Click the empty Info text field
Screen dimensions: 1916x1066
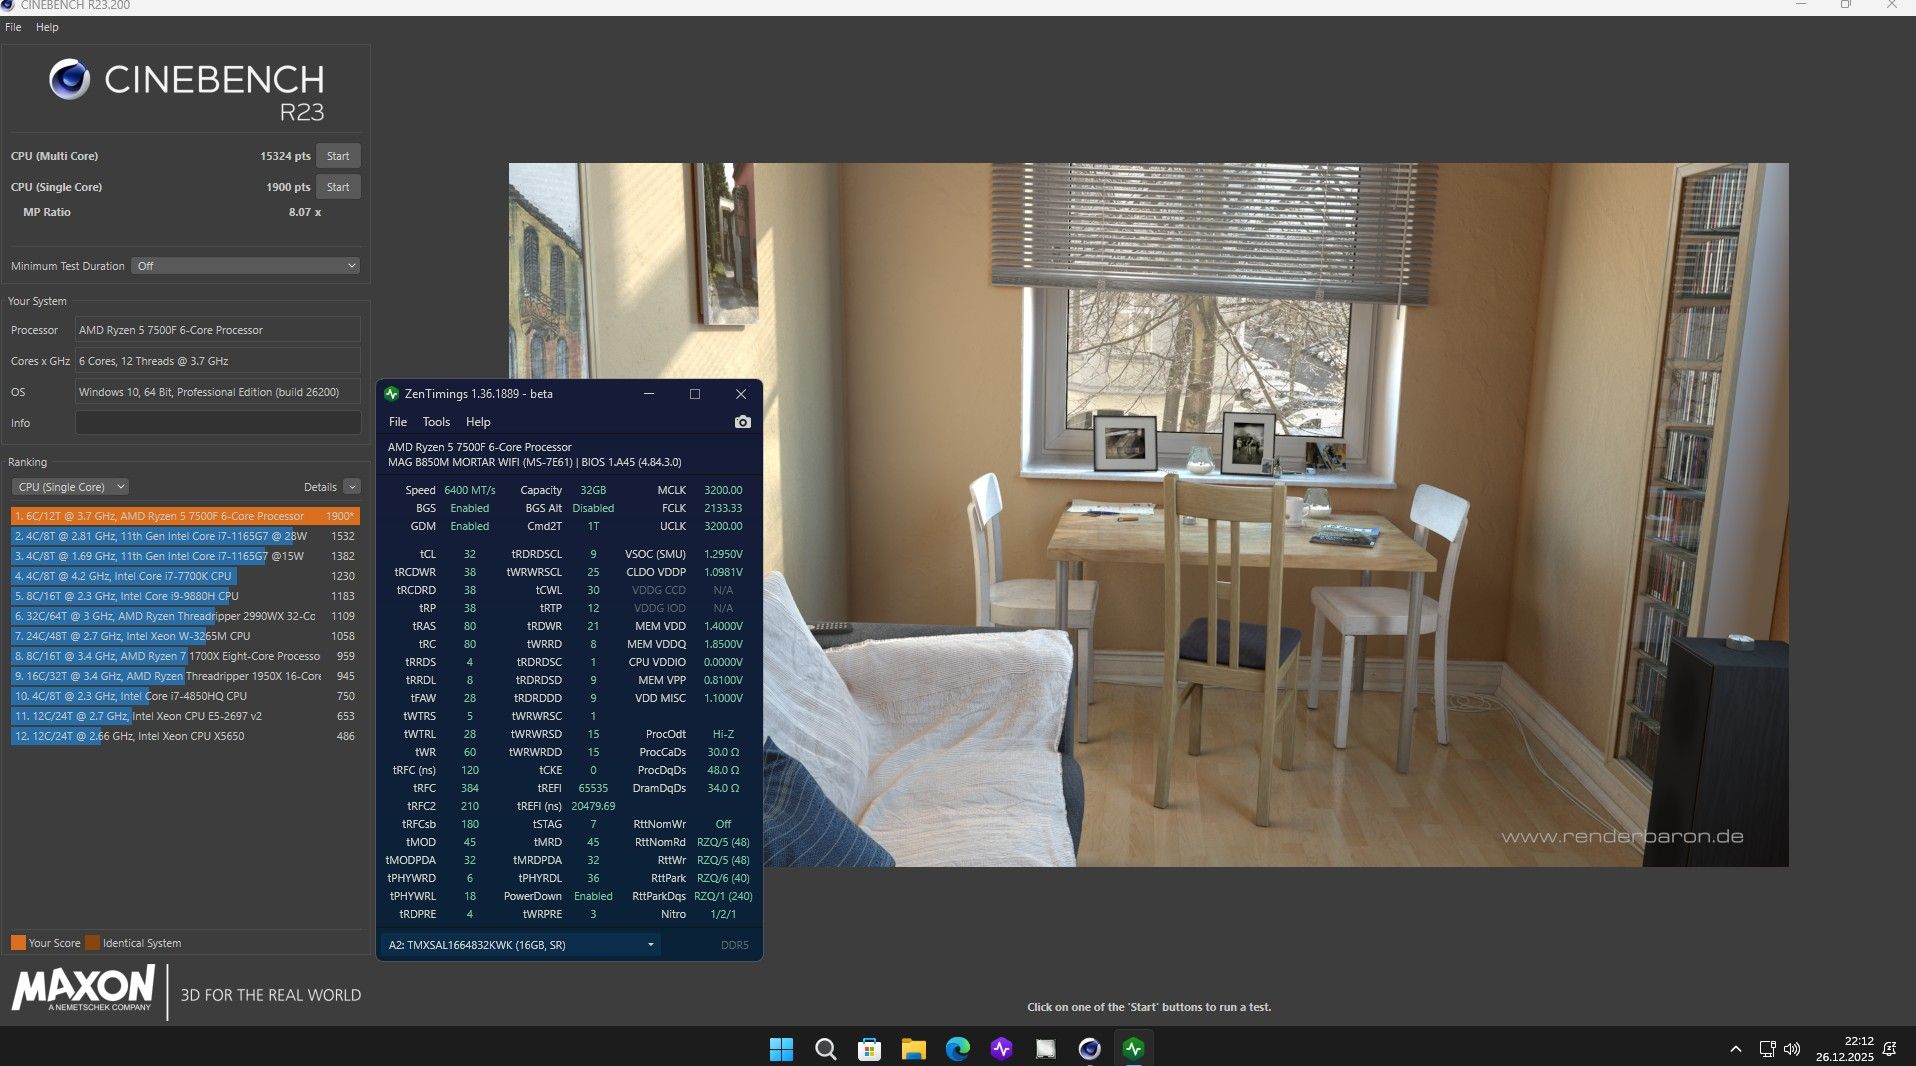pyautogui.click(x=218, y=423)
